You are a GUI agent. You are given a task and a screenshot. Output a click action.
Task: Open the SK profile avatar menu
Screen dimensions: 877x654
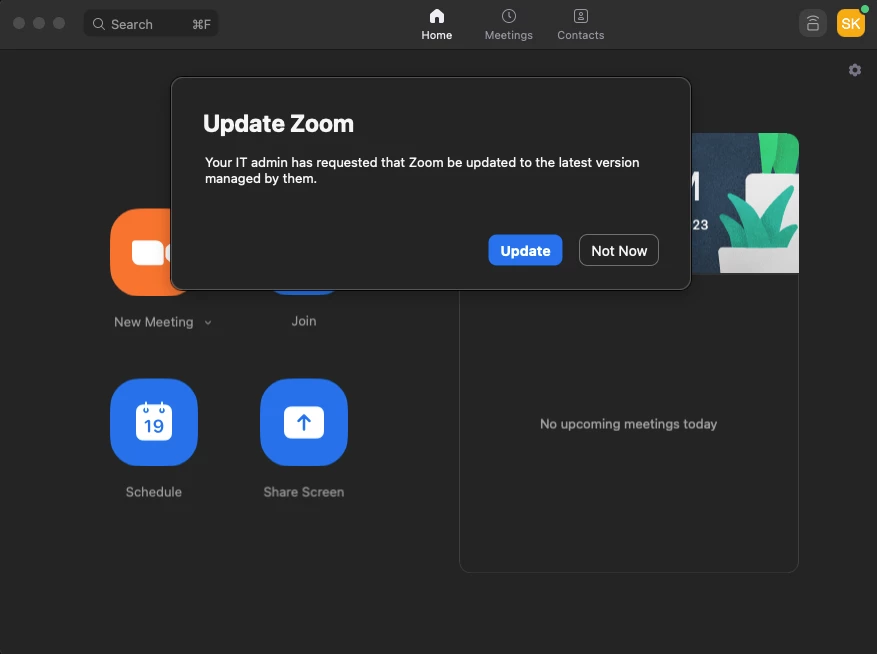coord(850,23)
